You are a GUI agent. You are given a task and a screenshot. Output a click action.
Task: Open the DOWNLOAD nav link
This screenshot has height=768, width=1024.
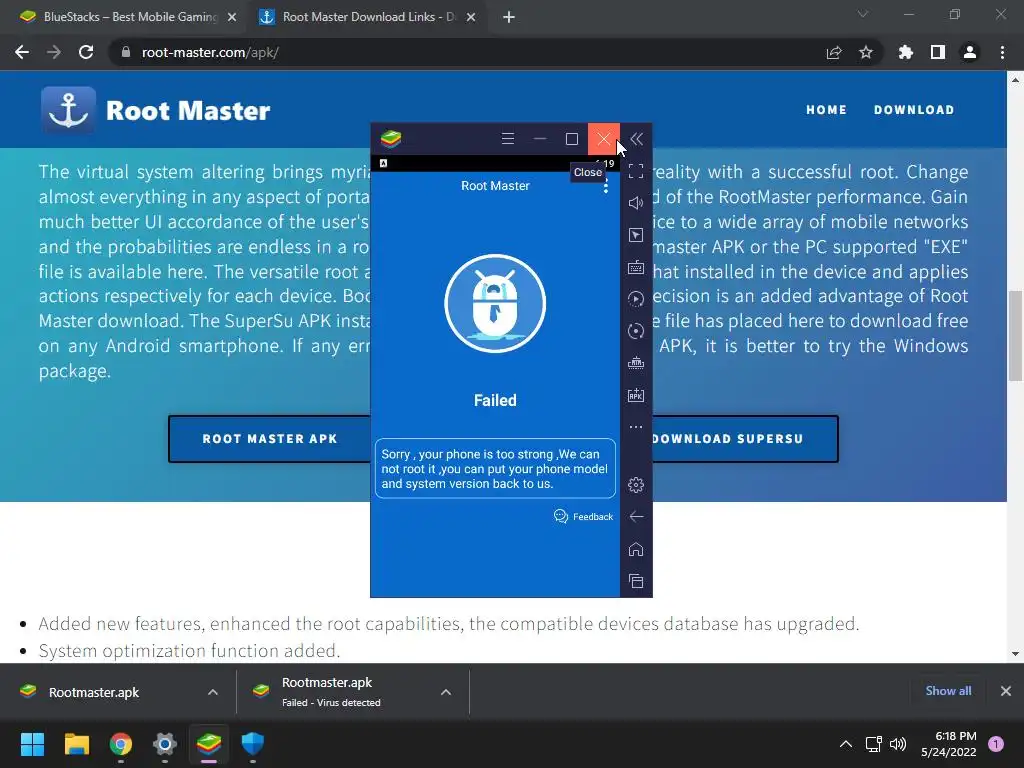(914, 110)
